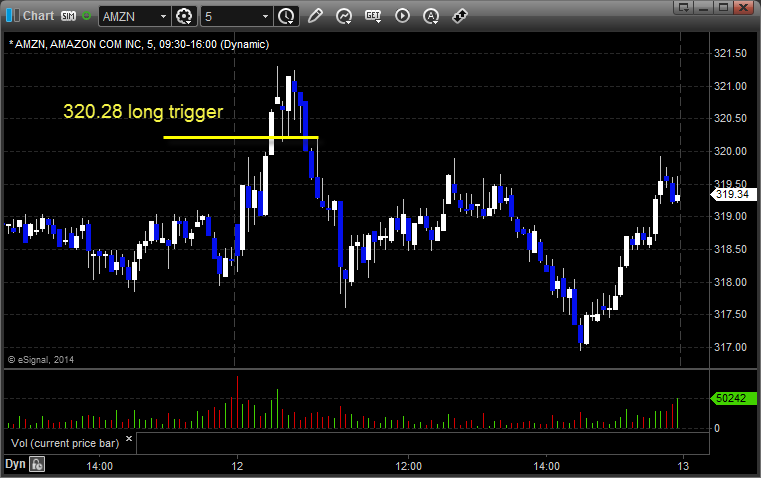Image resolution: width=761 pixels, height=478 pixels.
Task: Open the GET tools menu
Action: click(373, 16)
